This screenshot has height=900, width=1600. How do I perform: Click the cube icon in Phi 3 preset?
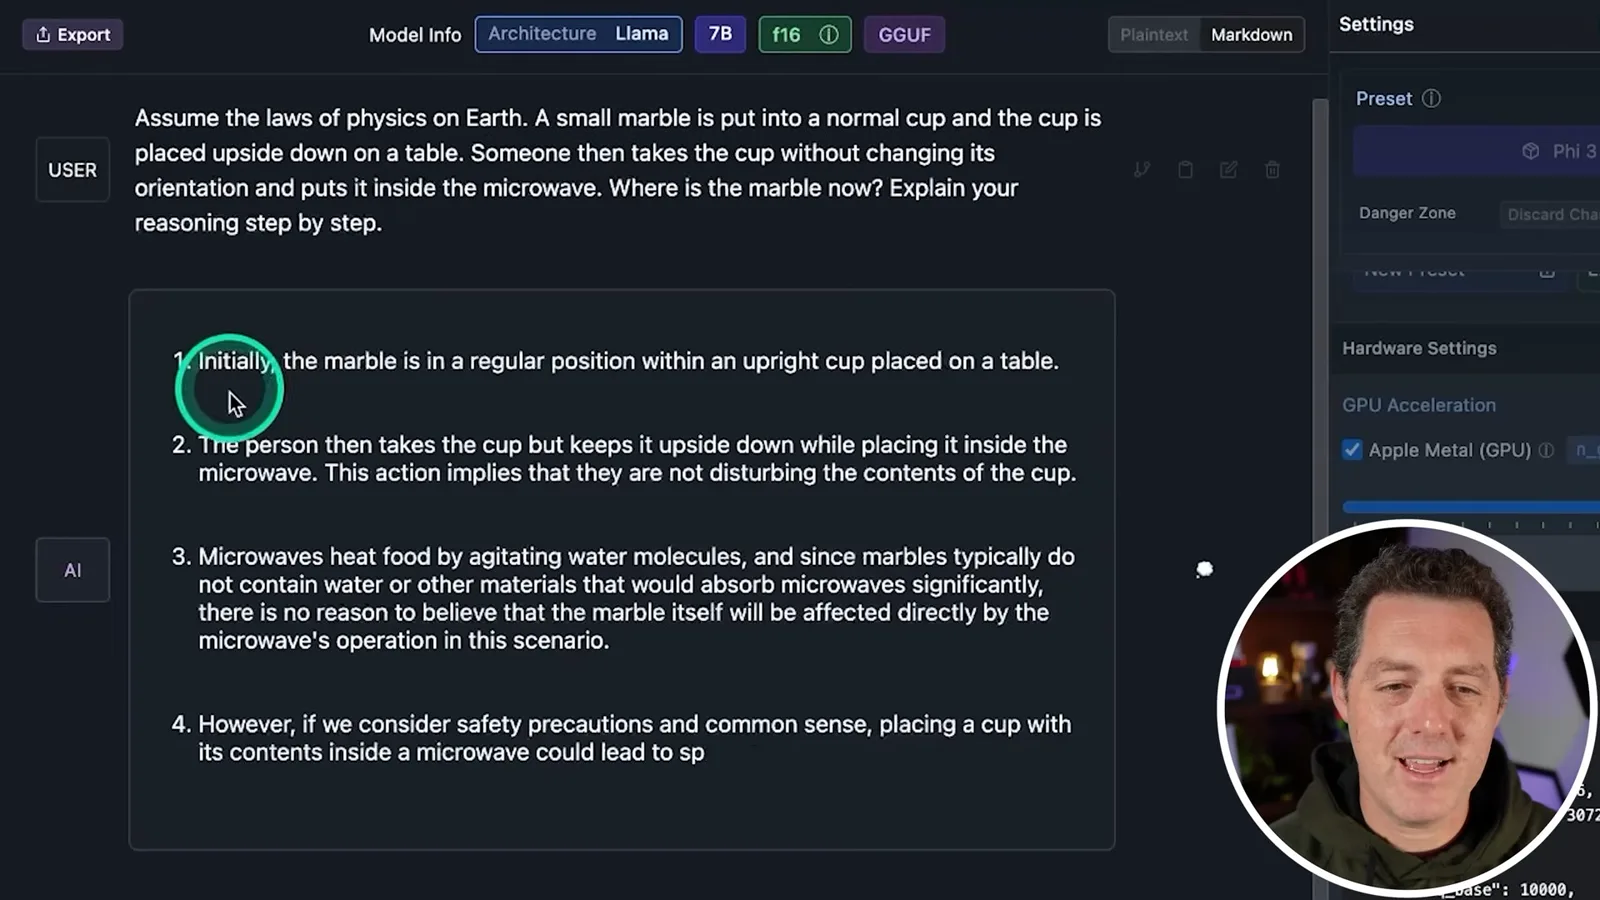pos(1530,151)
